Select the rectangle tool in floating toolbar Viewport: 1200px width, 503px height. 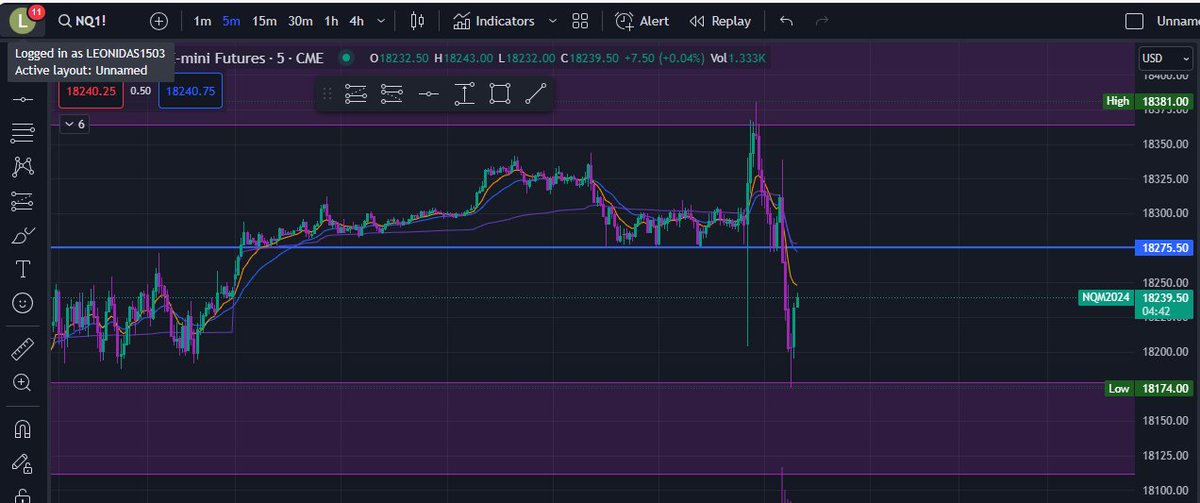[x=500, y=94]
